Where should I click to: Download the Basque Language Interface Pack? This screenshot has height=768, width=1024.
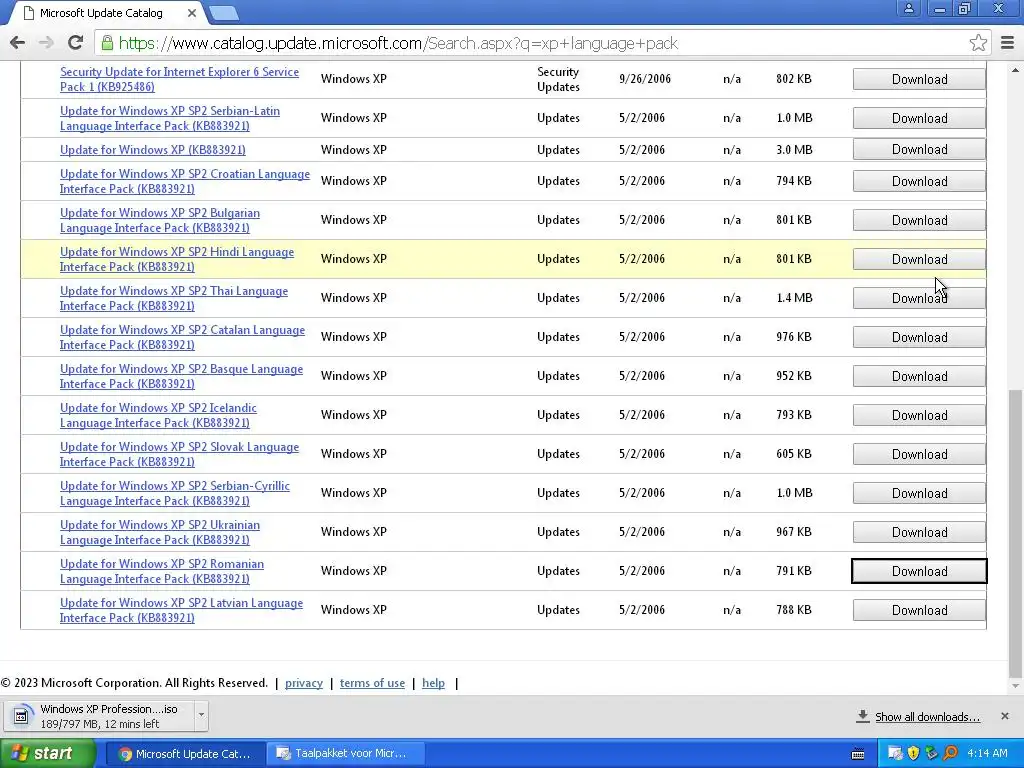pos(919,377)
